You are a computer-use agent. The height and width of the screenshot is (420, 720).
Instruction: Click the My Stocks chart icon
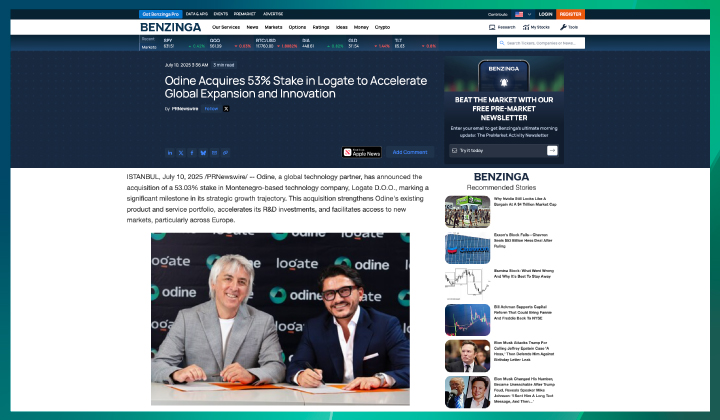(x=531, y=27)
